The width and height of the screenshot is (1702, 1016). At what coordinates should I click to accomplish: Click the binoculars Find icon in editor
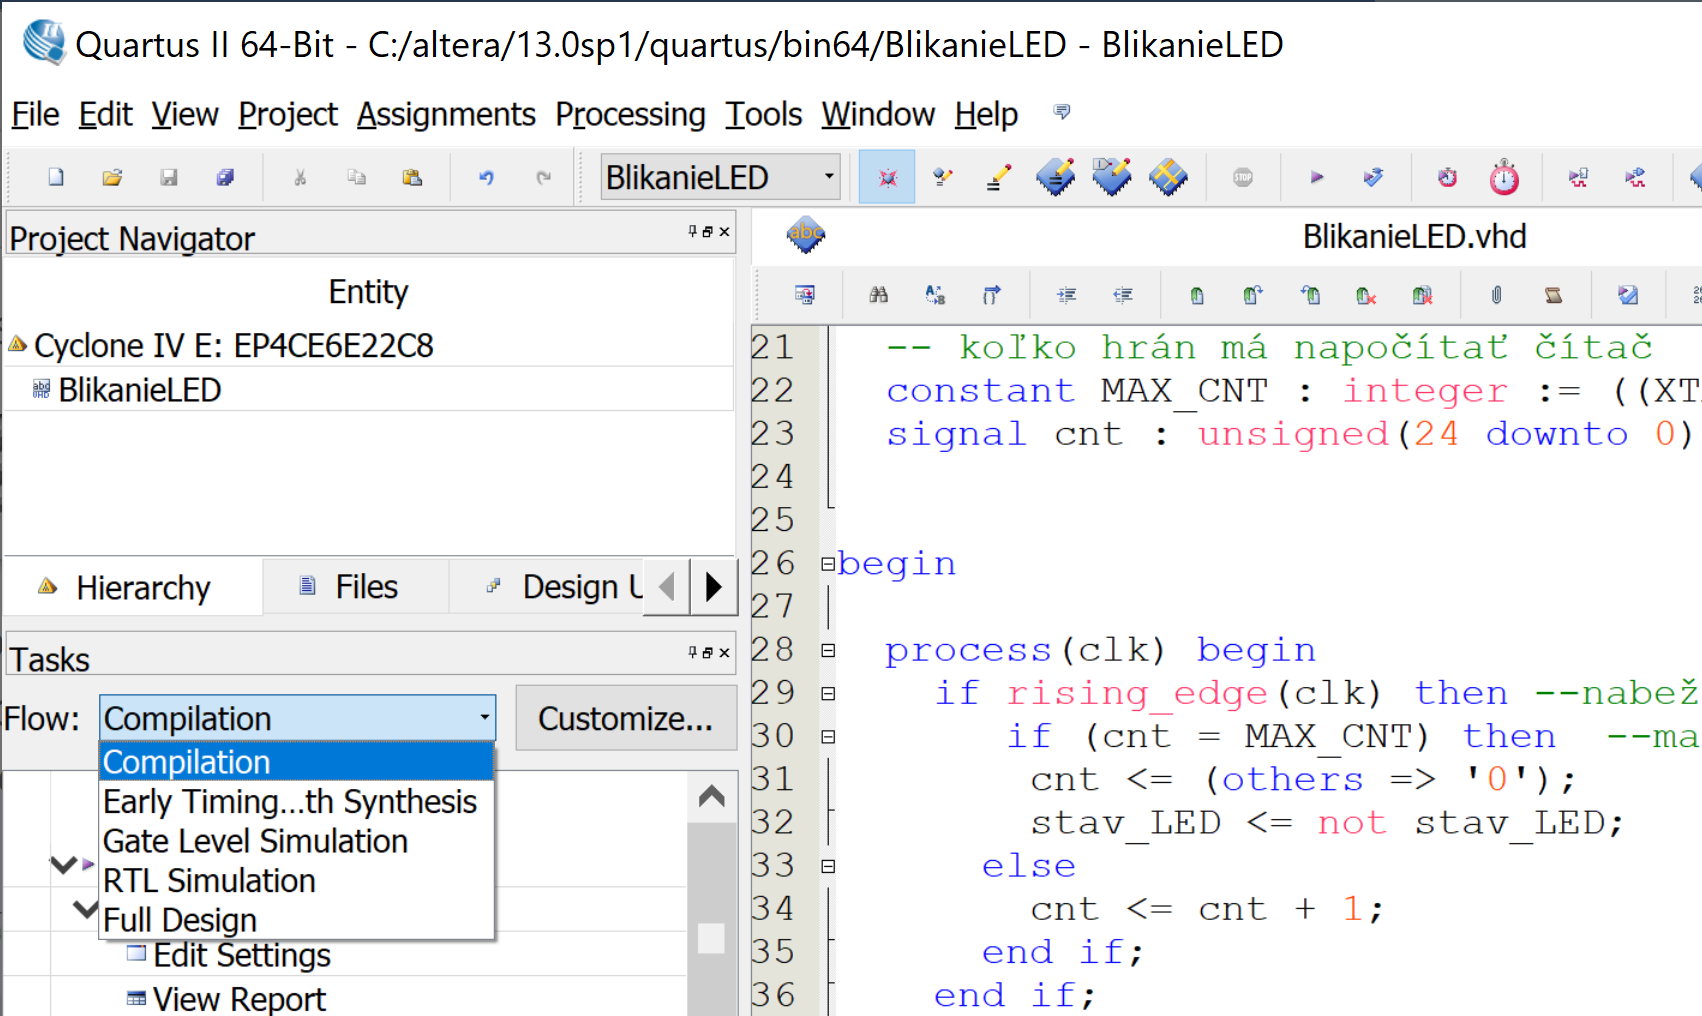point(878,295)
